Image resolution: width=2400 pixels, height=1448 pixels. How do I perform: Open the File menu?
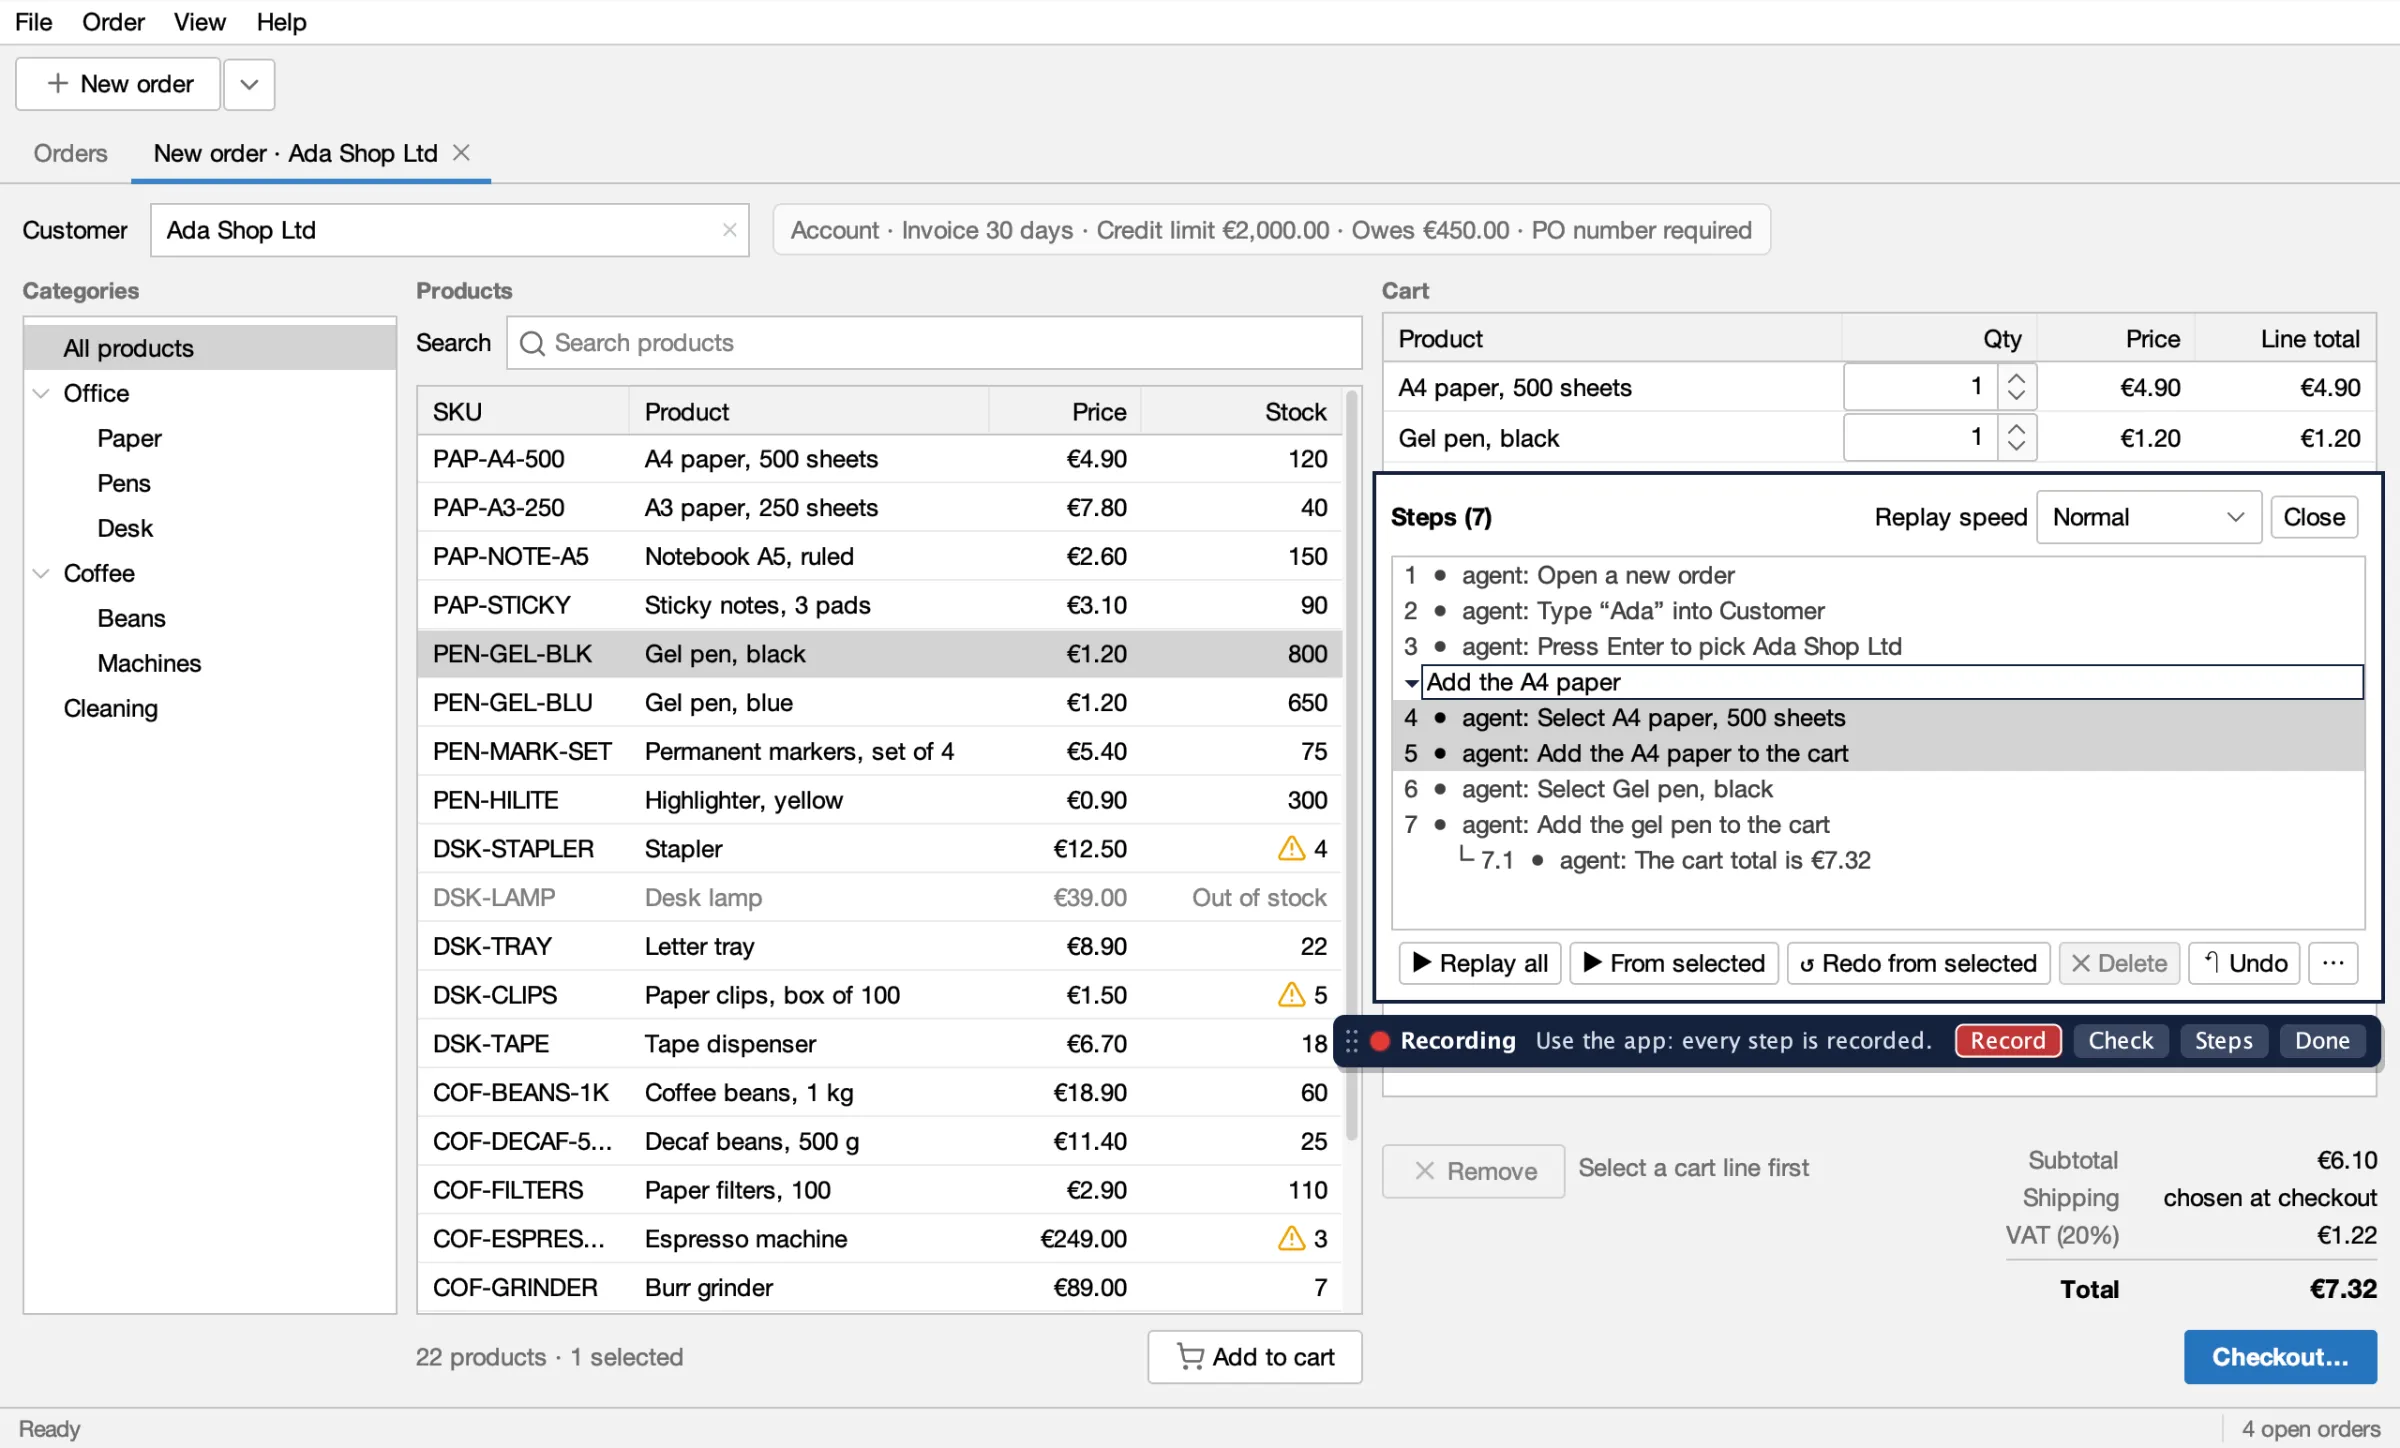click(33, 22)
